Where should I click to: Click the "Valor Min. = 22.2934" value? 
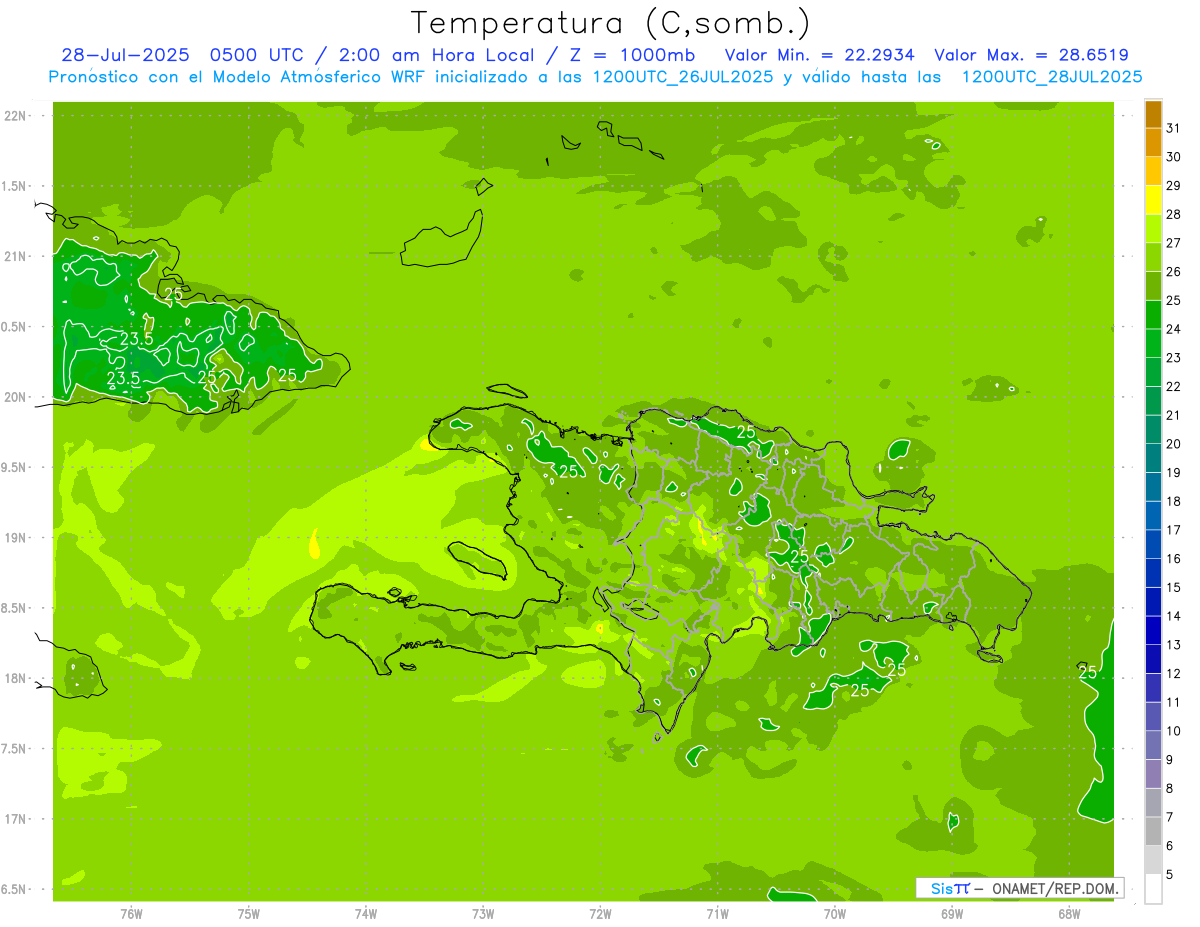click(819, 55)
